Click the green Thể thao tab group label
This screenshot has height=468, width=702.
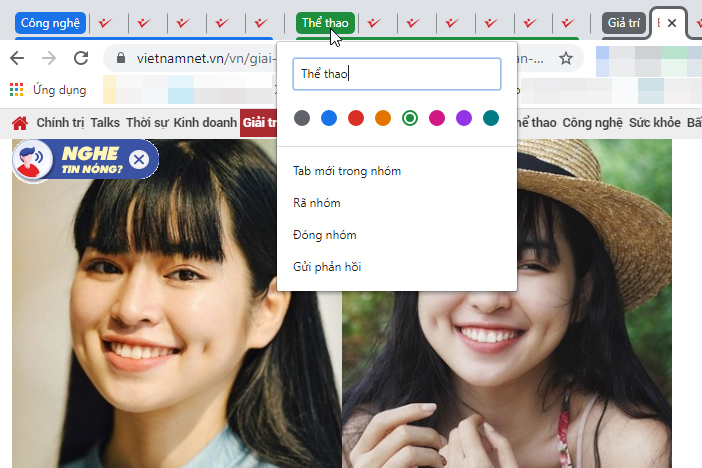(325, 23)
